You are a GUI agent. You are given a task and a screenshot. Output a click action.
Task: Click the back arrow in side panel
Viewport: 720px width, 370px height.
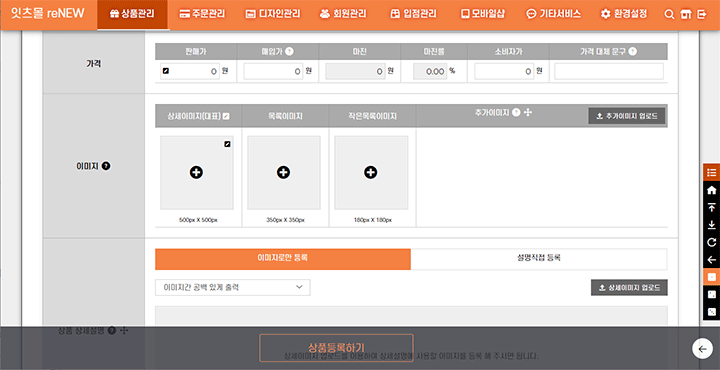[x=712, y=260]
